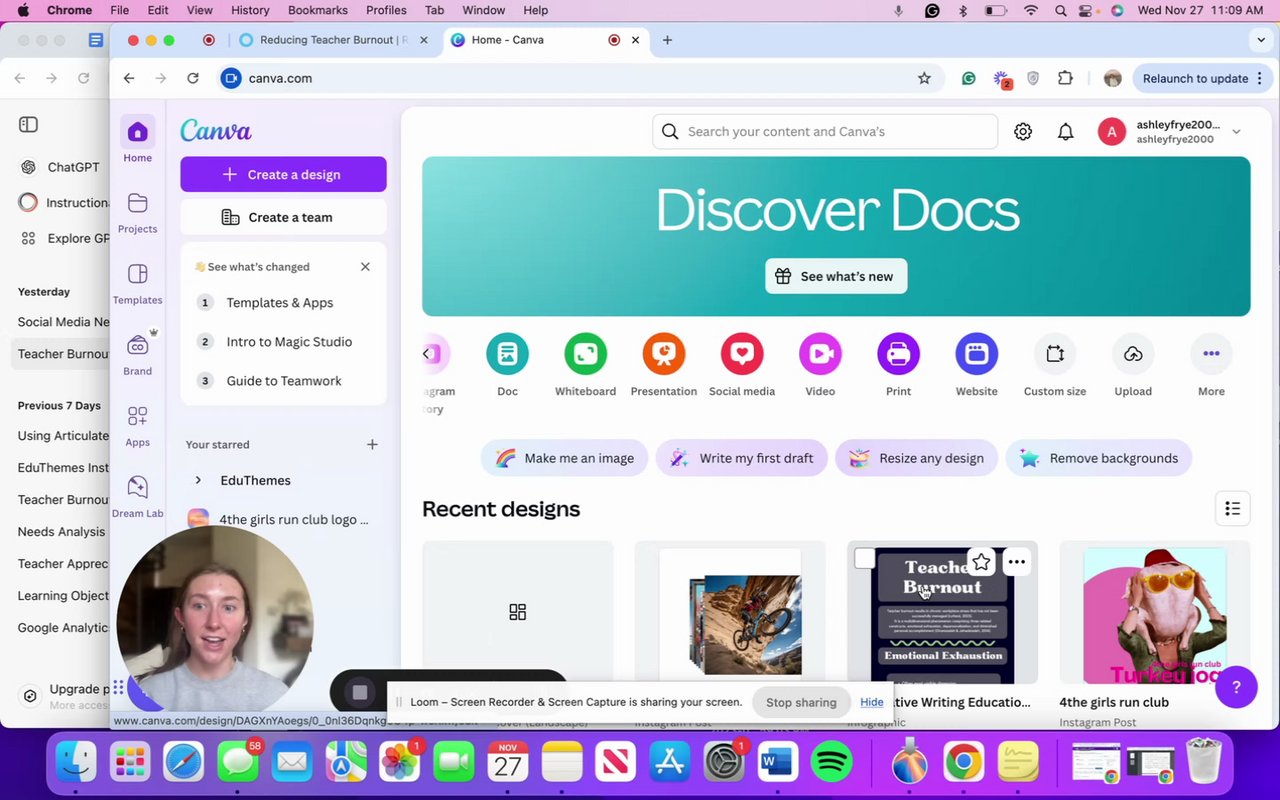This screenshot has width=1280, height=800.
Task: Switch recent designs to list view
Action: click(1233, 509)
